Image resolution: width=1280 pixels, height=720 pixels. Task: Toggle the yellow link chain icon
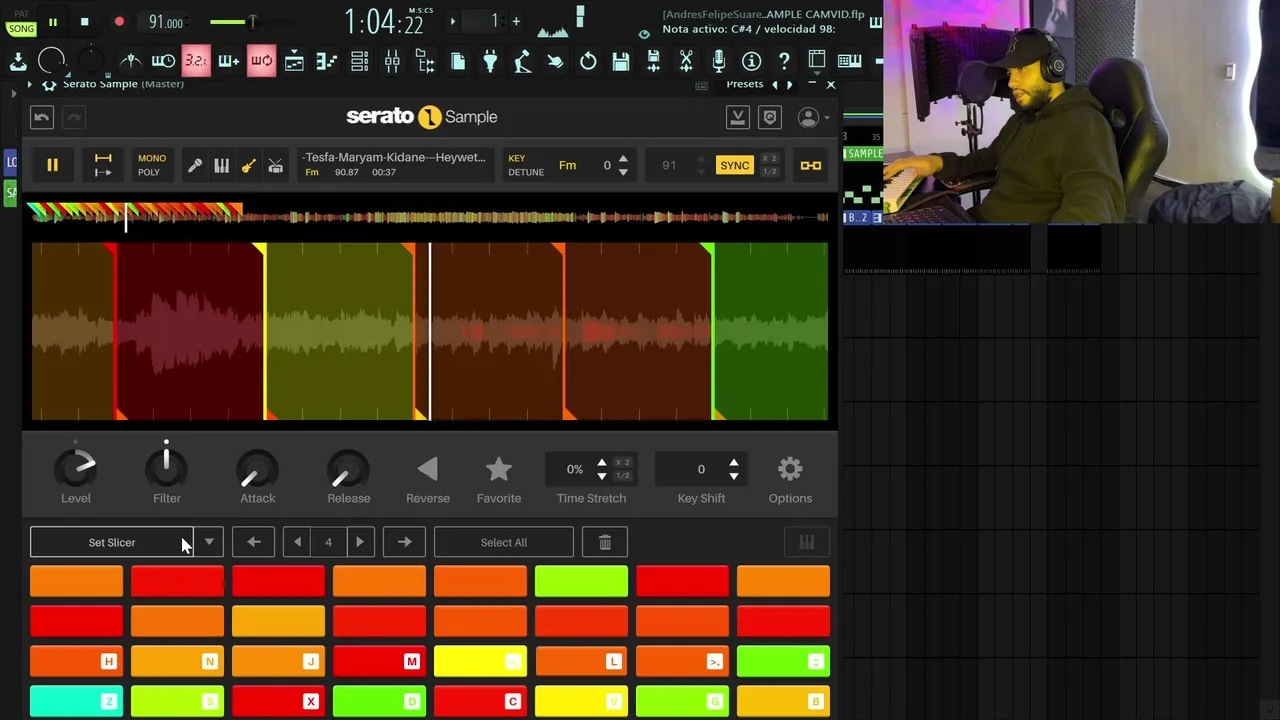[810, 166]
